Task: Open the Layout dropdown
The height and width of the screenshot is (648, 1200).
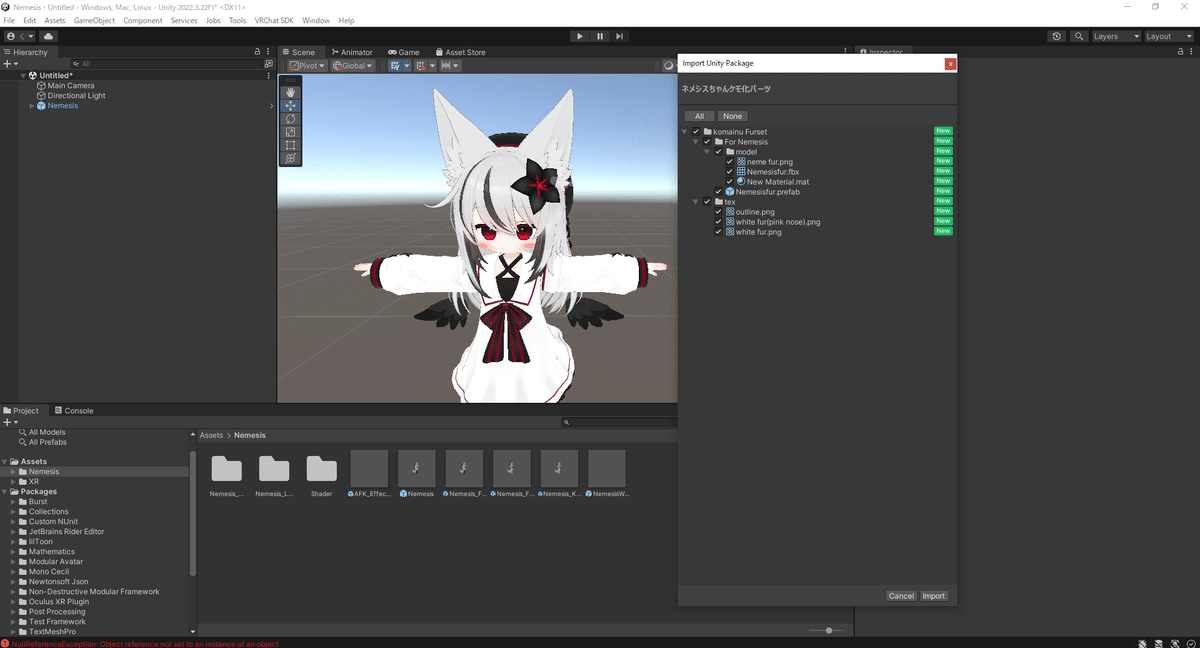Action: point(1168,36)
